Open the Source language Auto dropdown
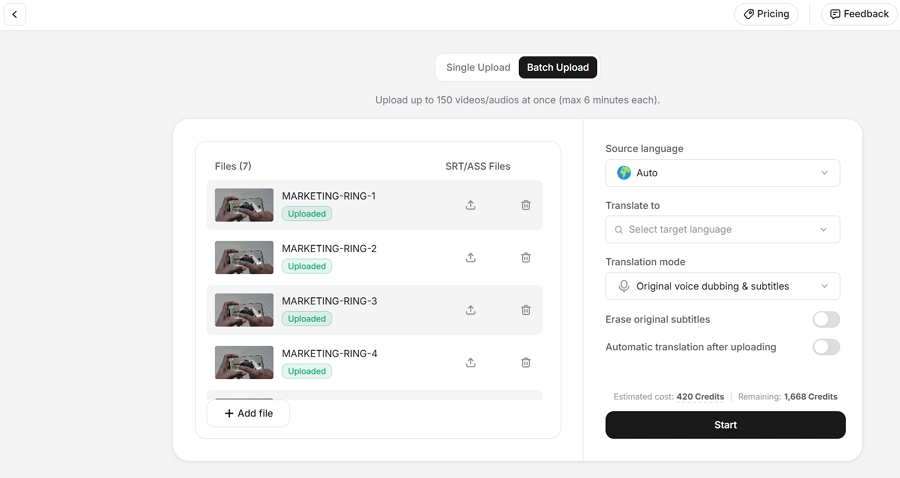 pos(723,173)
